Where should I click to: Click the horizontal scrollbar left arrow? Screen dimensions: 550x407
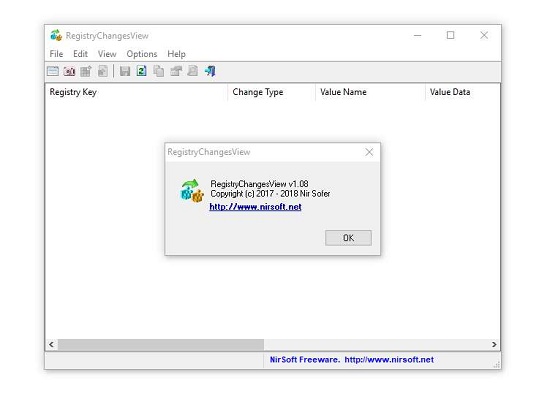point(52,344)
